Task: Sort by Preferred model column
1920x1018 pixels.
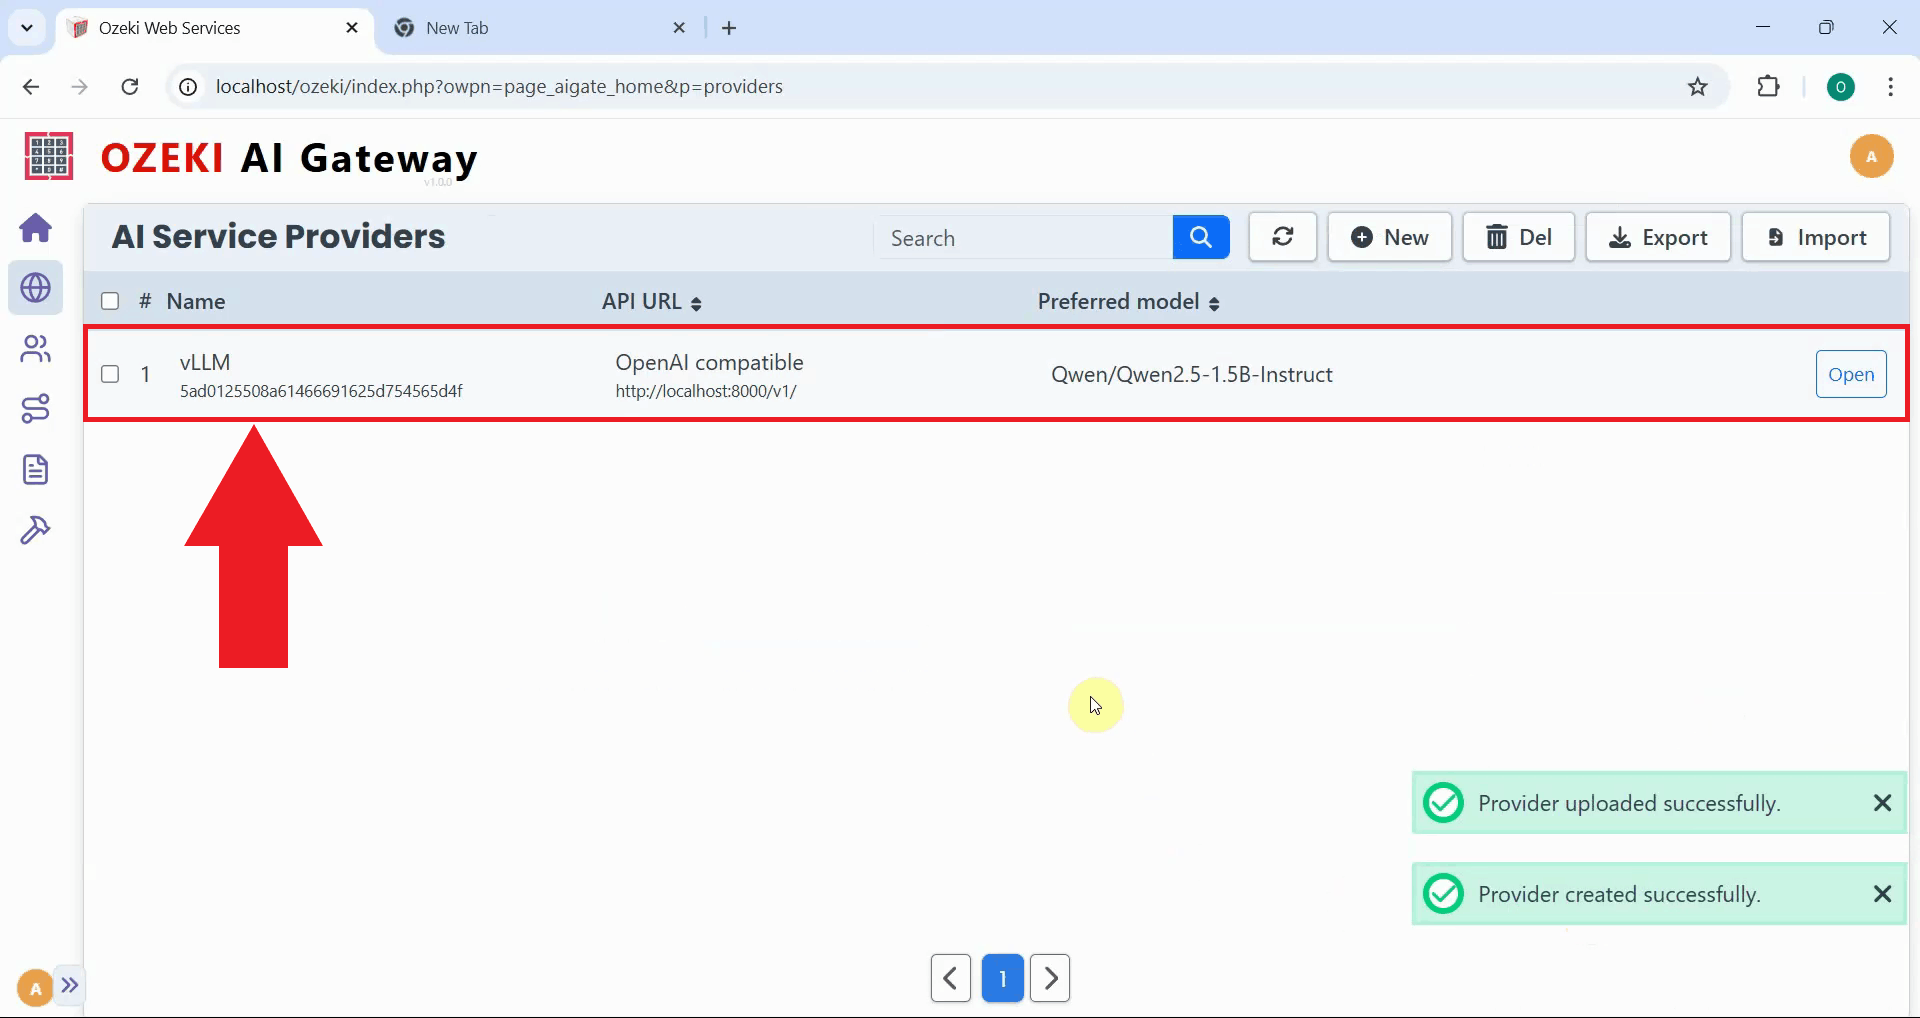Action: (1215, 301)
